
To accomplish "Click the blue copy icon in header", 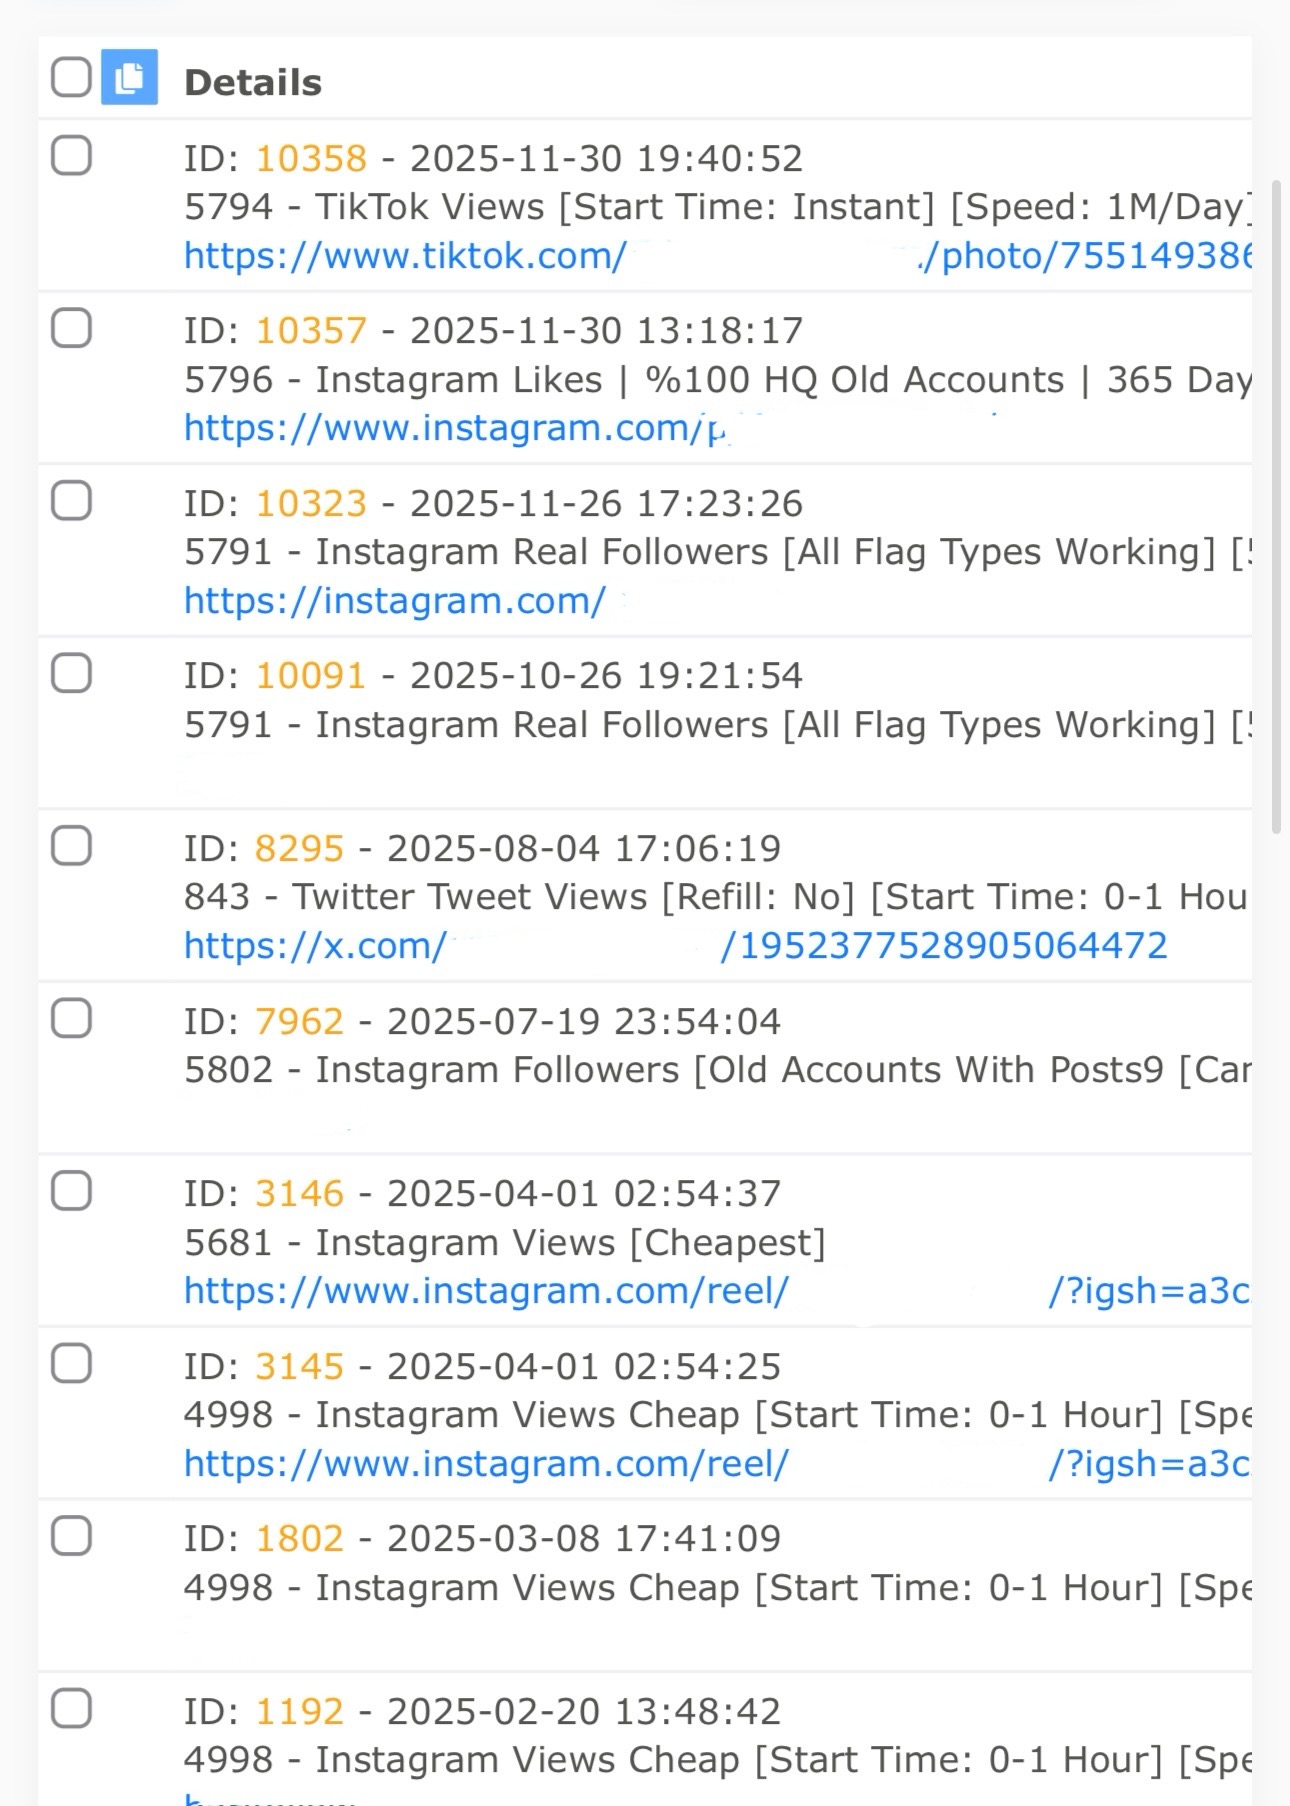I will 129,77.
